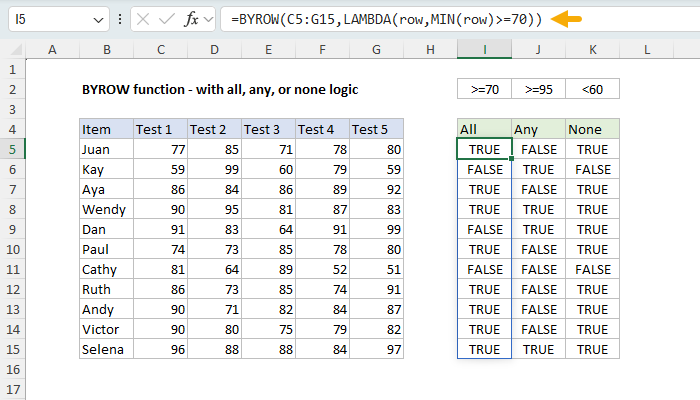Viewport: 700px width, 400px height.
Task: Select row 11 header
Action: point(12,269)
